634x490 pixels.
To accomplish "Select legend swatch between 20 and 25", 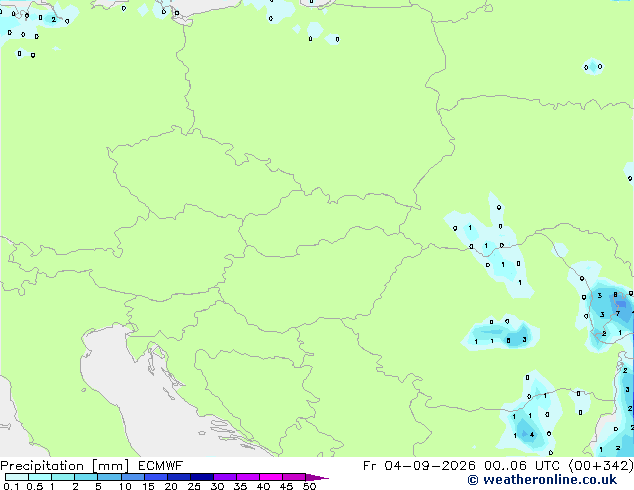I will (x=179, y=477).
